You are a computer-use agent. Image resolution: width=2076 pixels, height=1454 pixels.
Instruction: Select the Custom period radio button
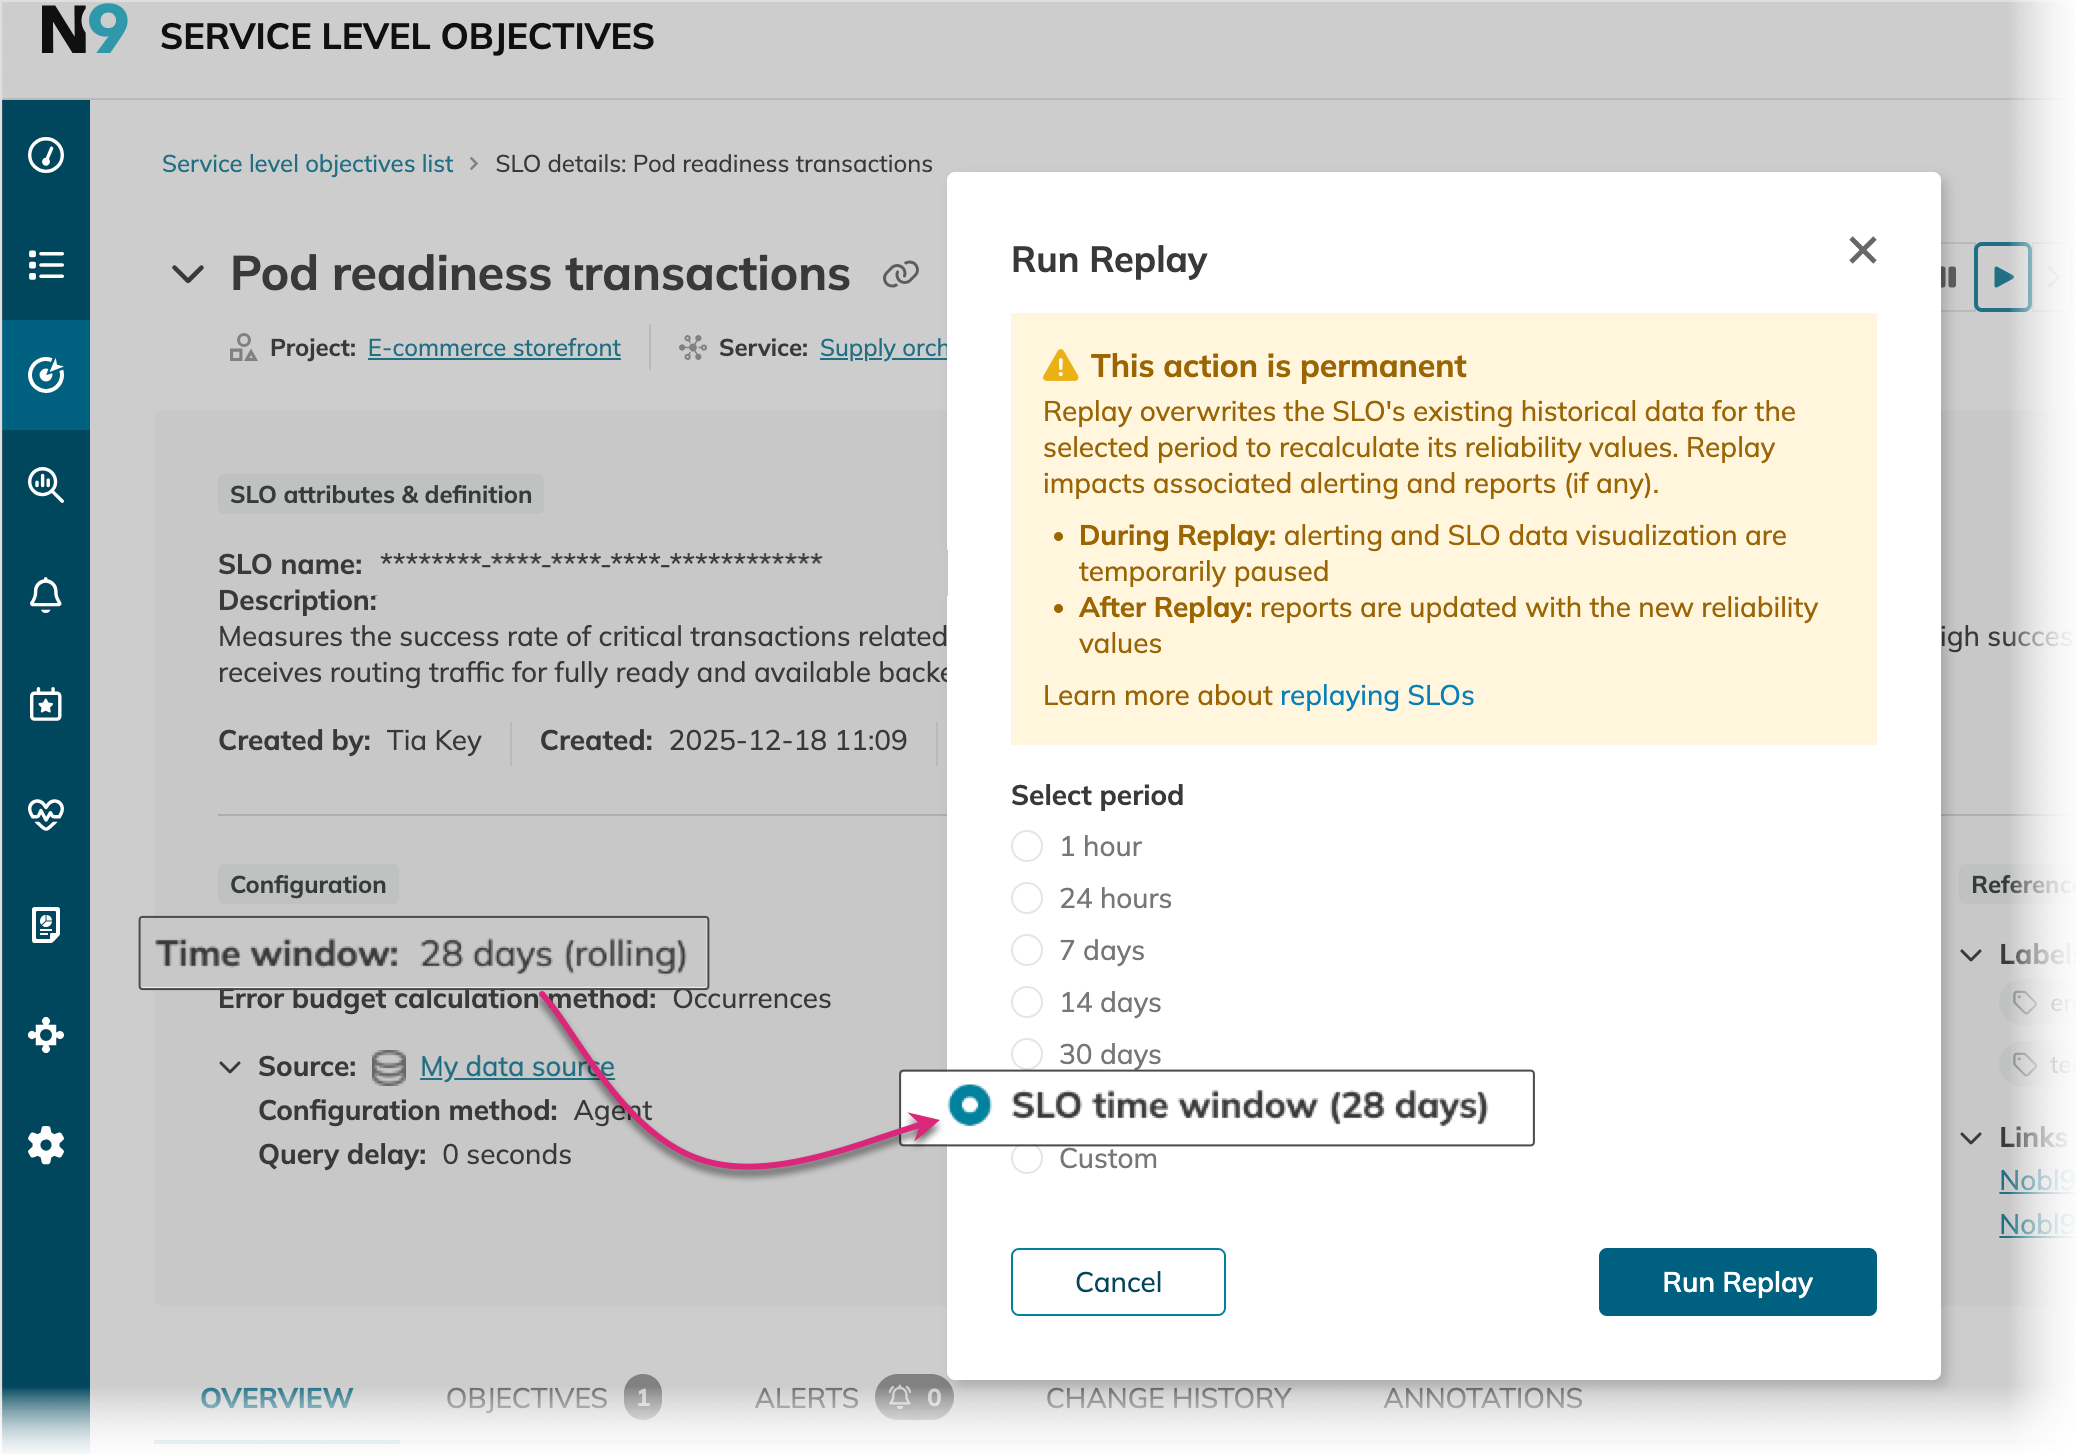pyautogui.click(x=1027, y=1159)
